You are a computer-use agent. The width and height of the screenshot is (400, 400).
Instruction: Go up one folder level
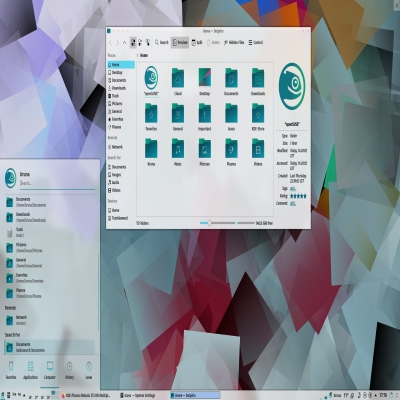coord(124,43)
